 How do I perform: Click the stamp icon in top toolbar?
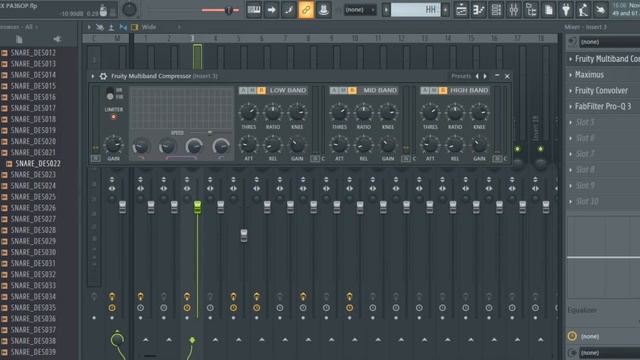click(323, 10)
